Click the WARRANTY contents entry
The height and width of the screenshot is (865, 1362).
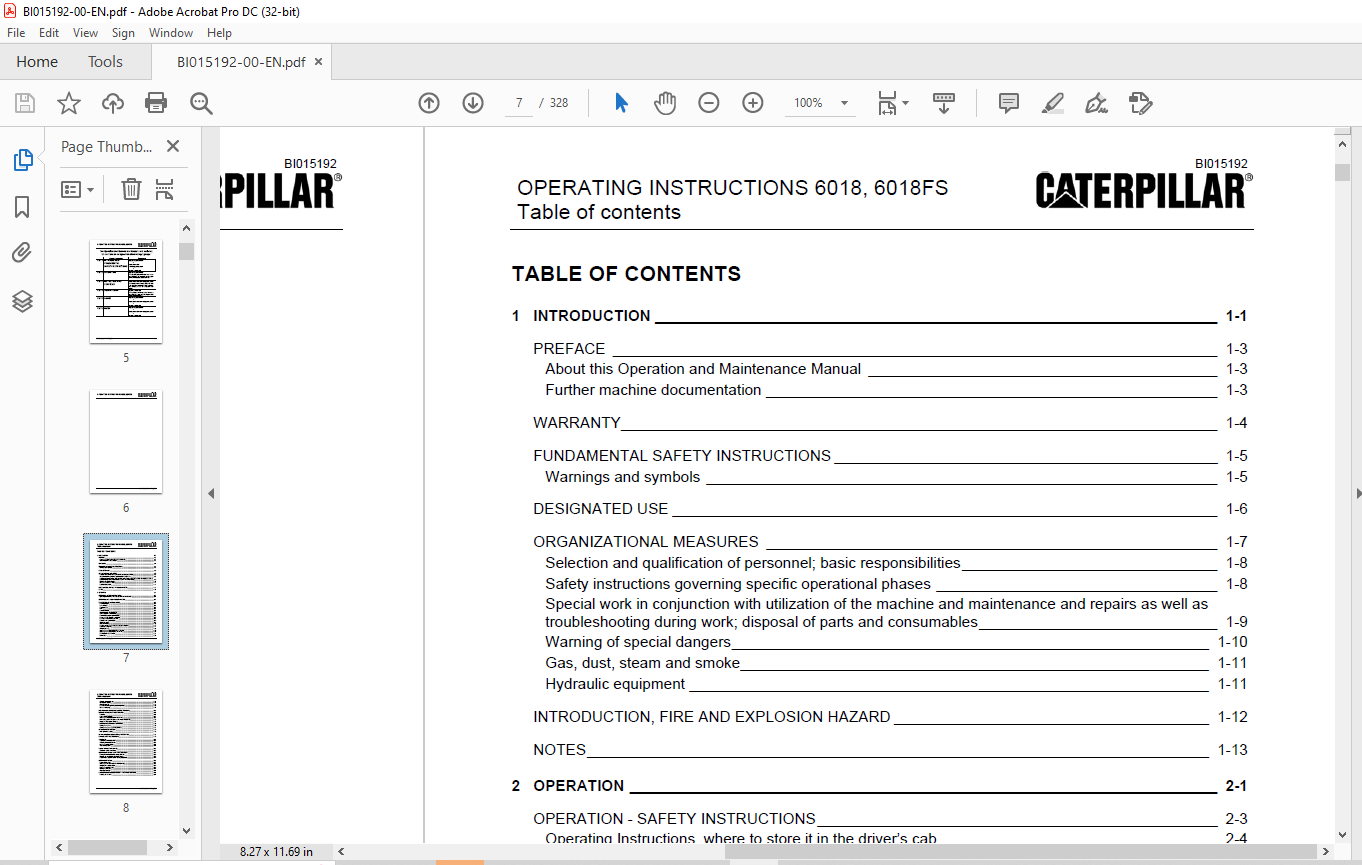890,423
